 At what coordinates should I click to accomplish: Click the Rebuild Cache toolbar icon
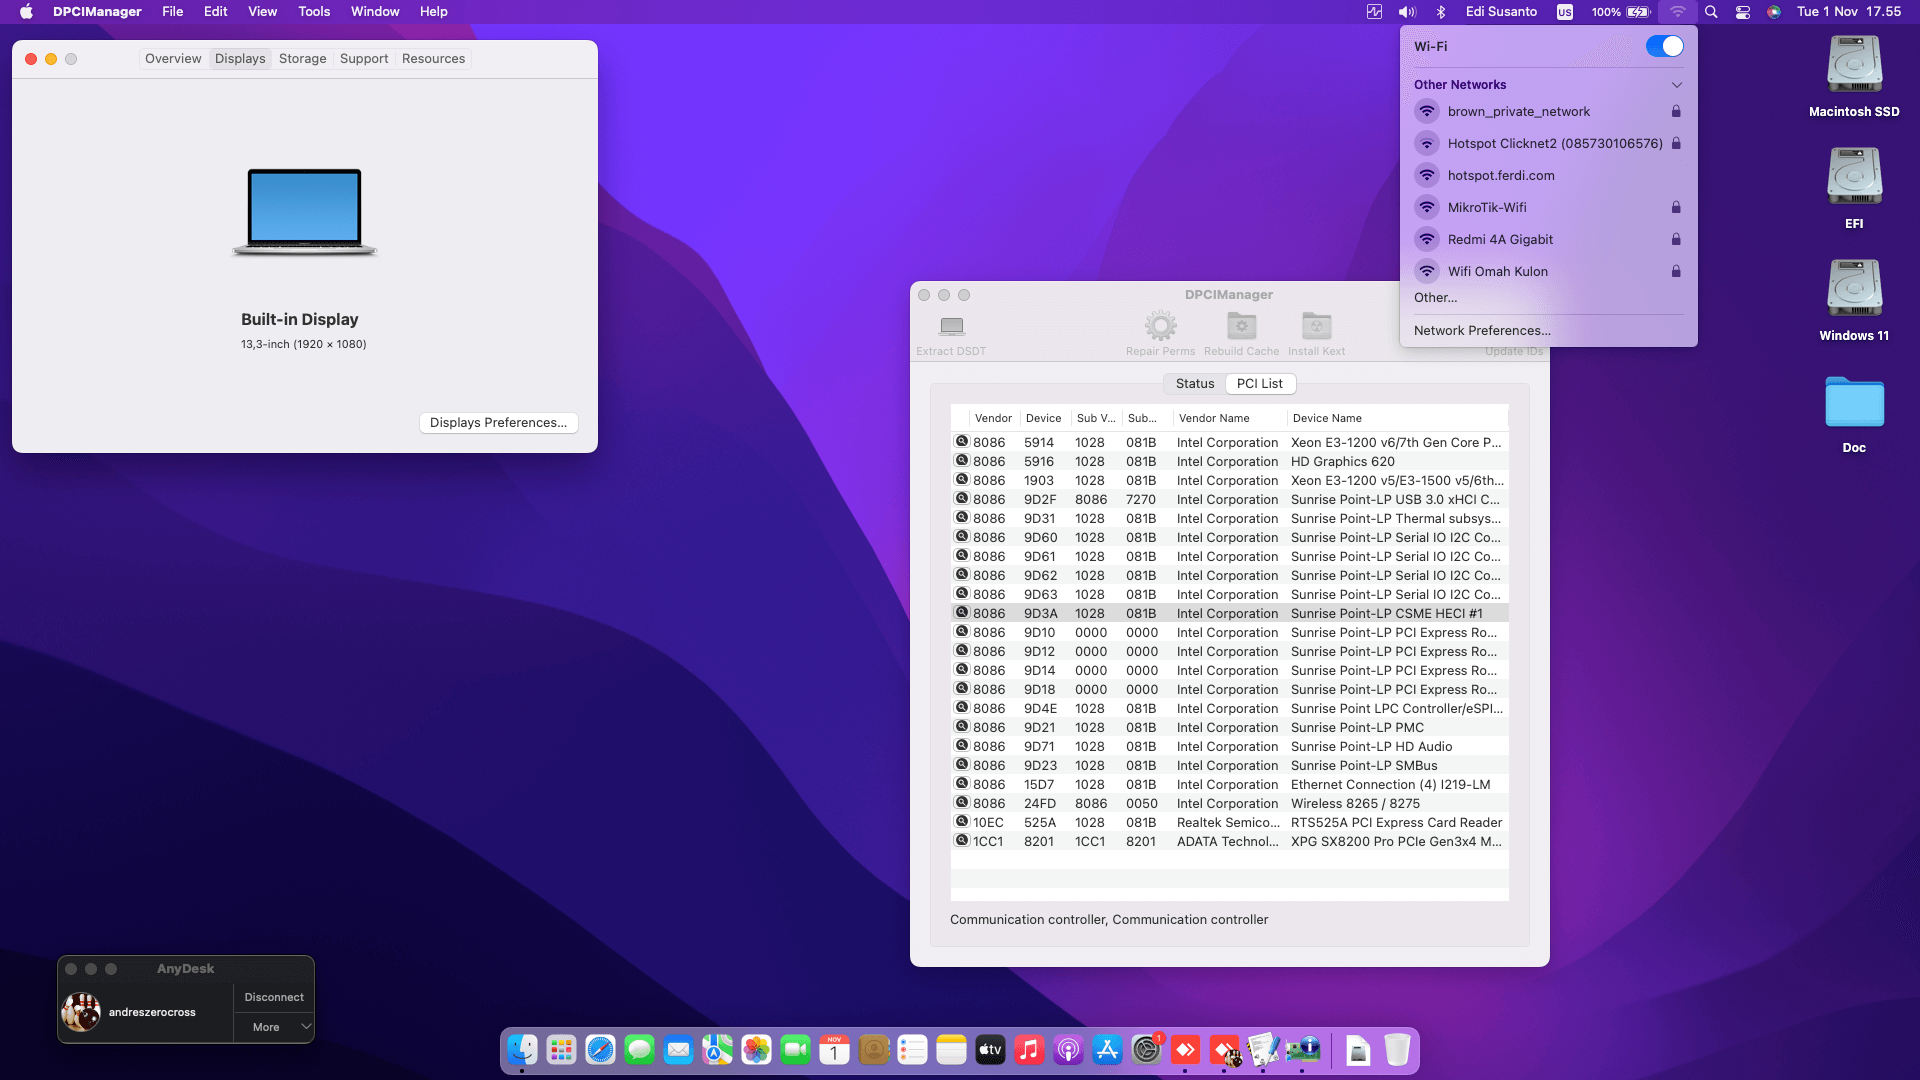(x=1241, y=326)
